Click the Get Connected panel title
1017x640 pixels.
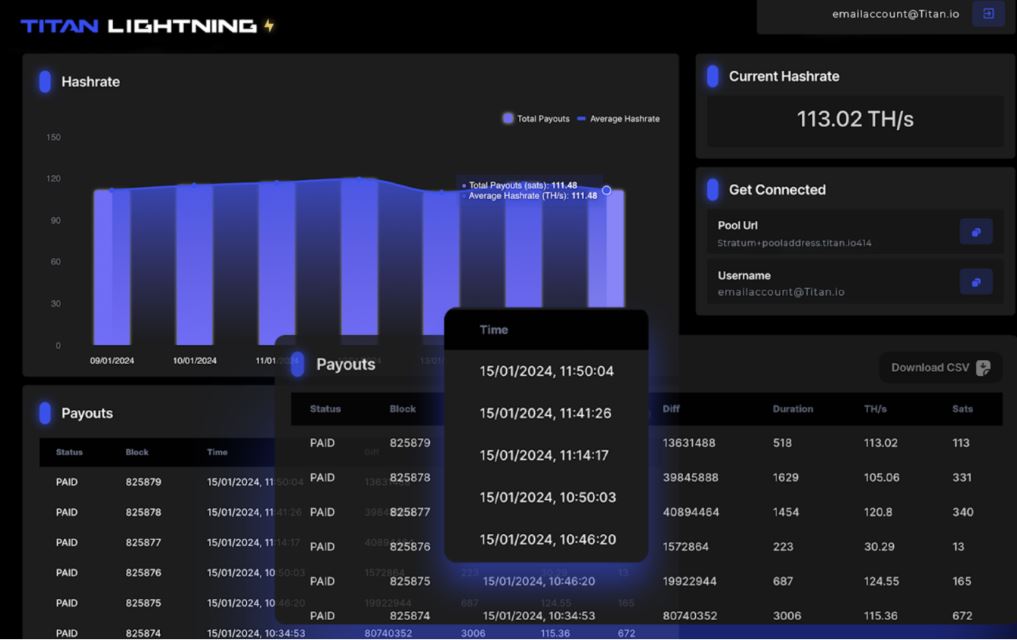click(x=777, y=190)
